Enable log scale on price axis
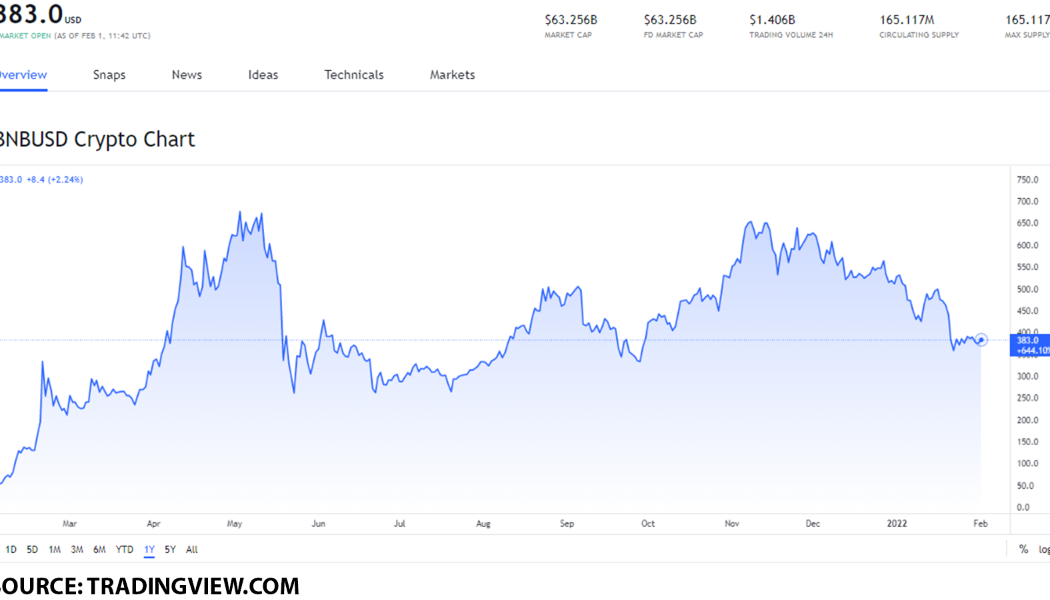 pyautogui.click(x=1043, y=549)
